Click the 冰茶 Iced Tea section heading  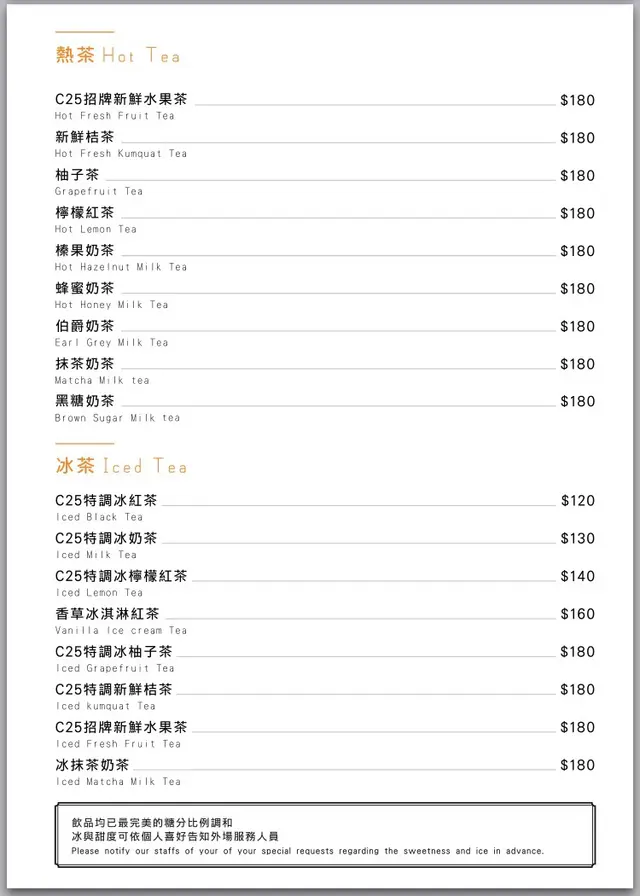(121, 466)
